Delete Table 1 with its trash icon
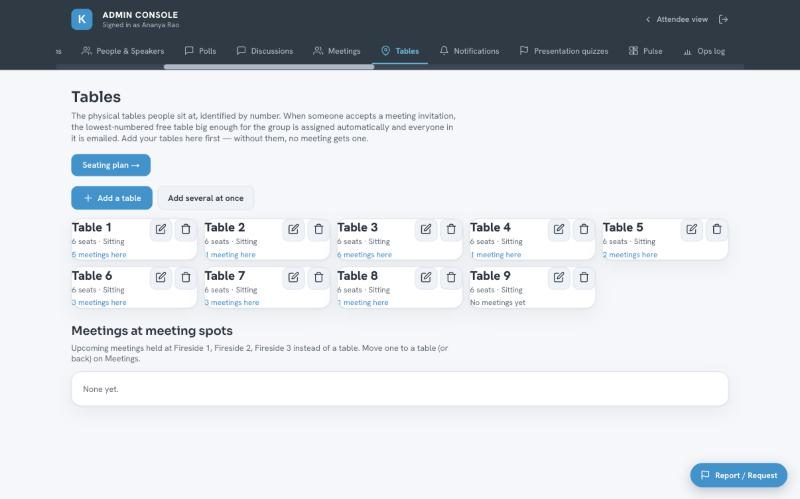Image resolution: width=800 pixels, height=499 pixels. 186,229
